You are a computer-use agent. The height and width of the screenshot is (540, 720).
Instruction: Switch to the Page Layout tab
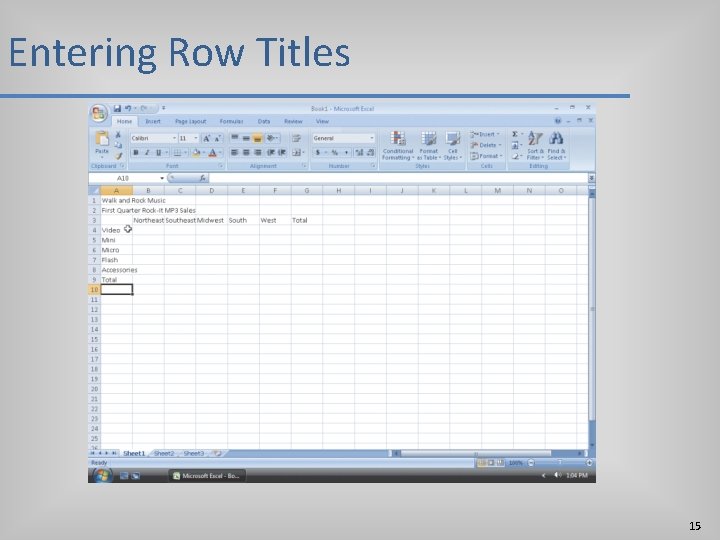(x=191, y=121)
